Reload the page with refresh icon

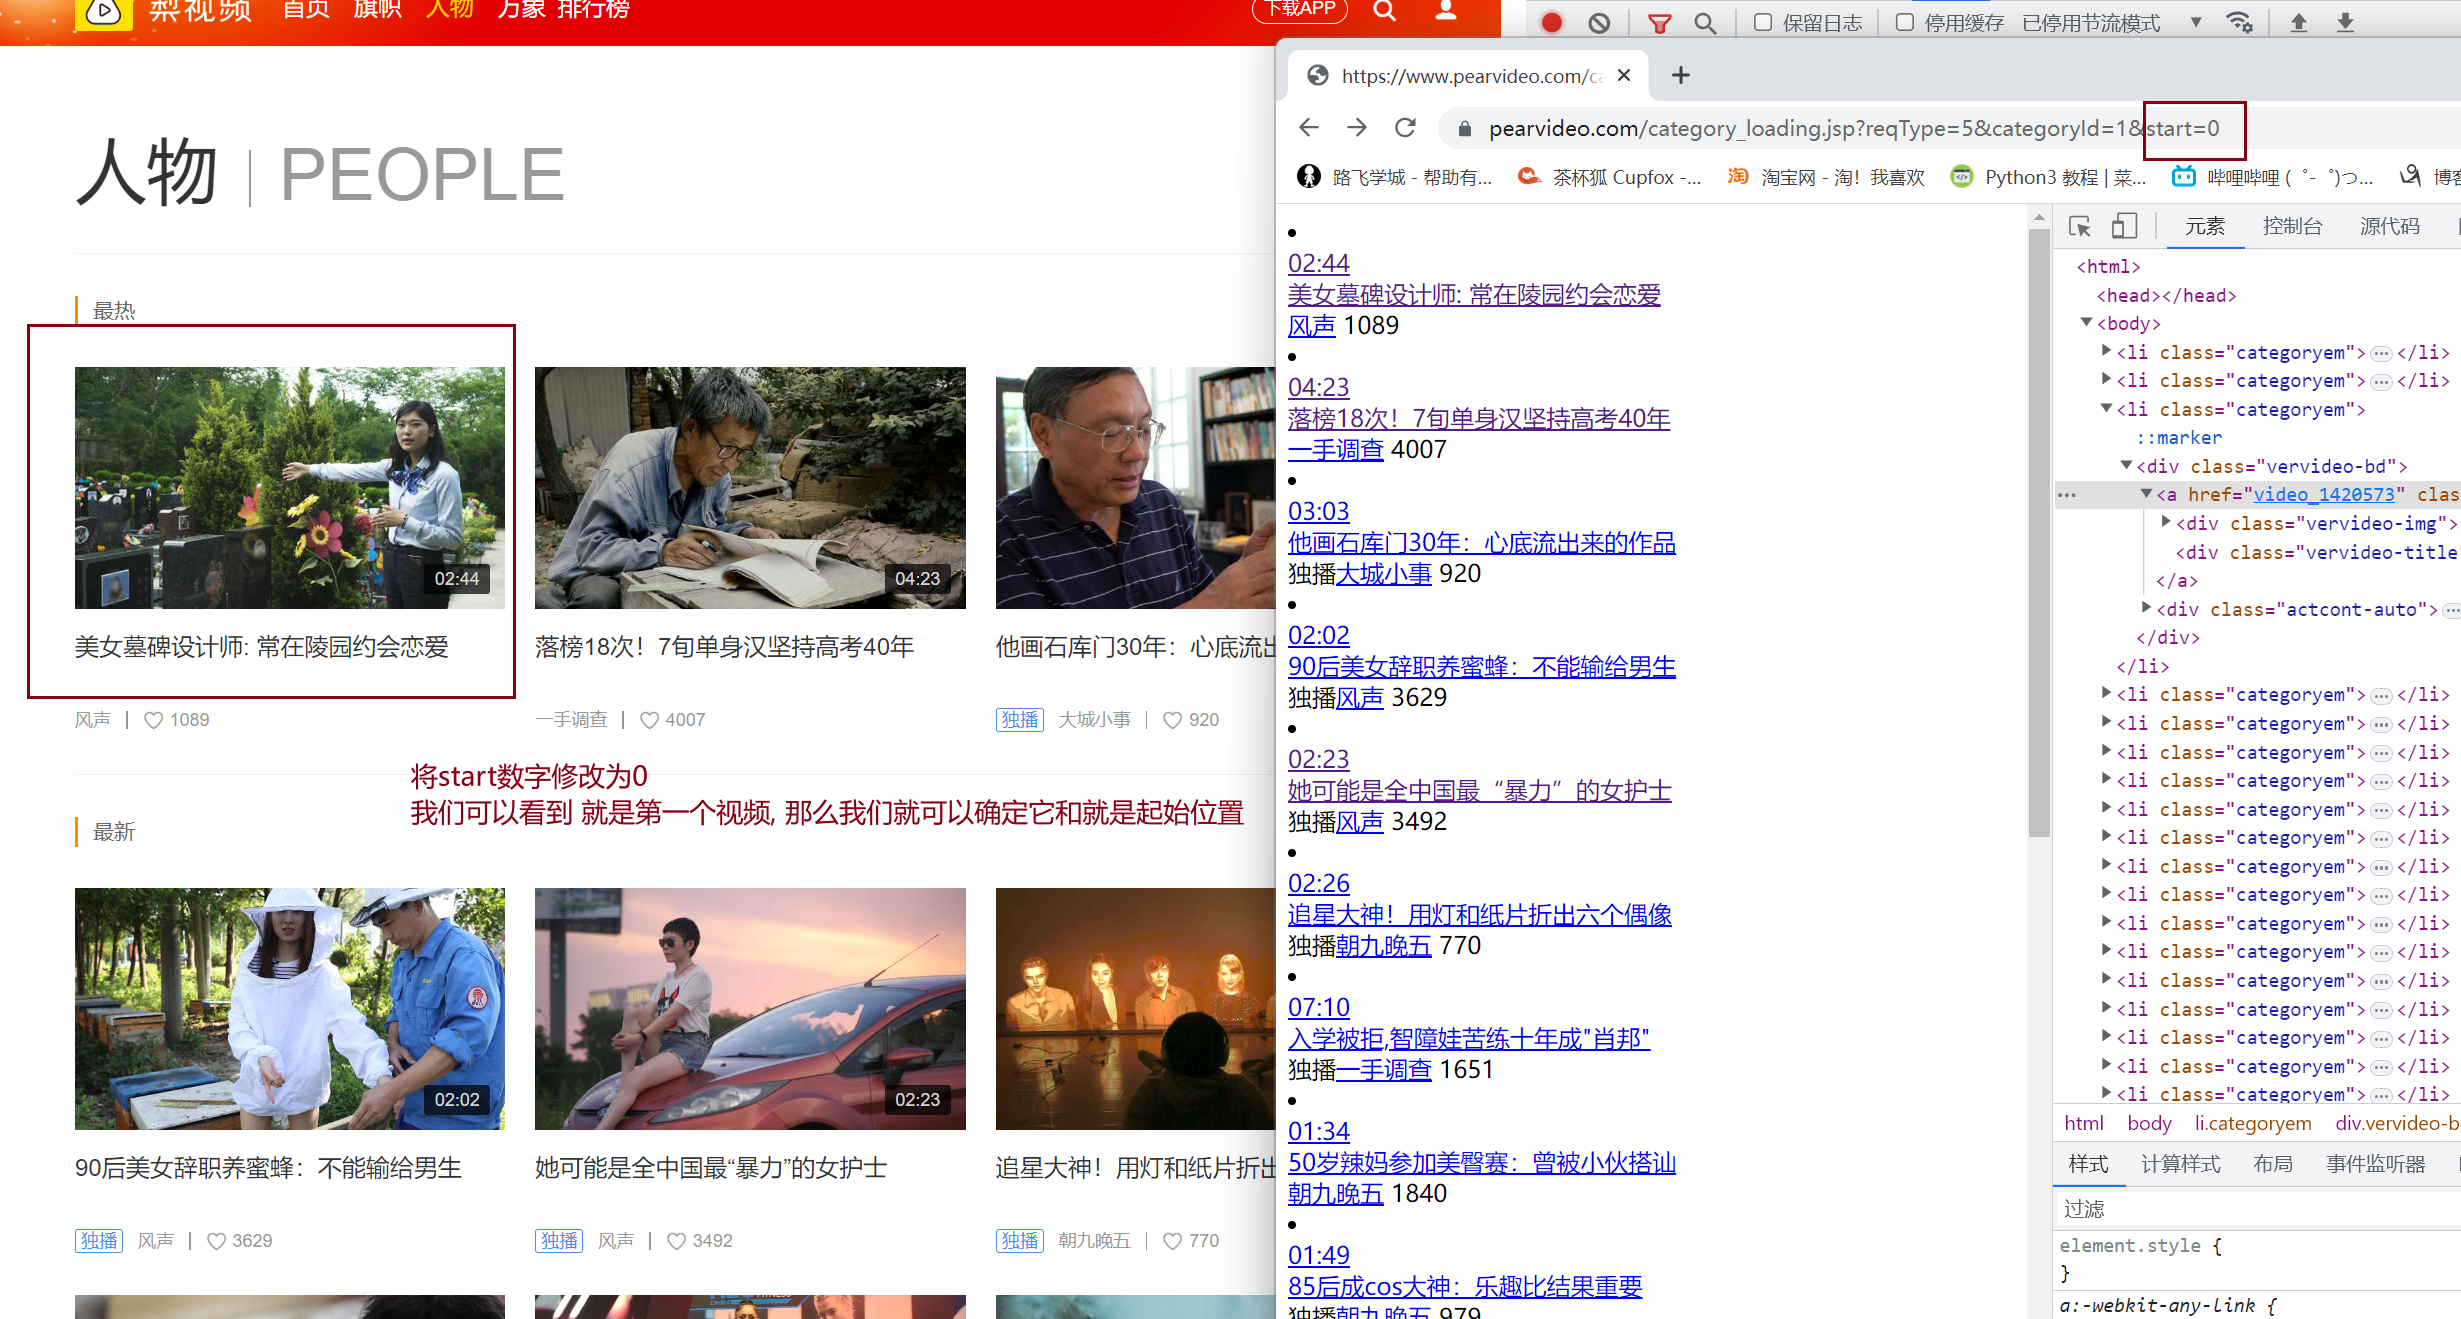(x=1406, y=128)
